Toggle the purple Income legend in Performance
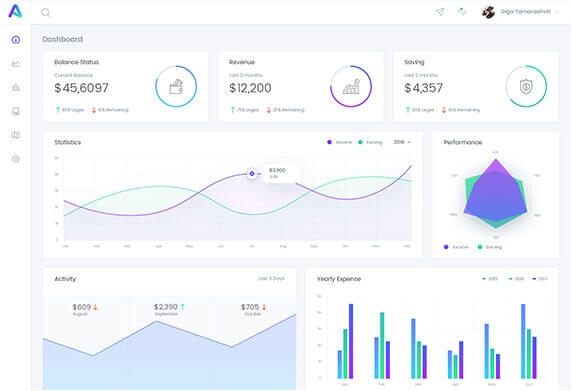The width and height of the screenshot is (572, 391). (456, 247)
